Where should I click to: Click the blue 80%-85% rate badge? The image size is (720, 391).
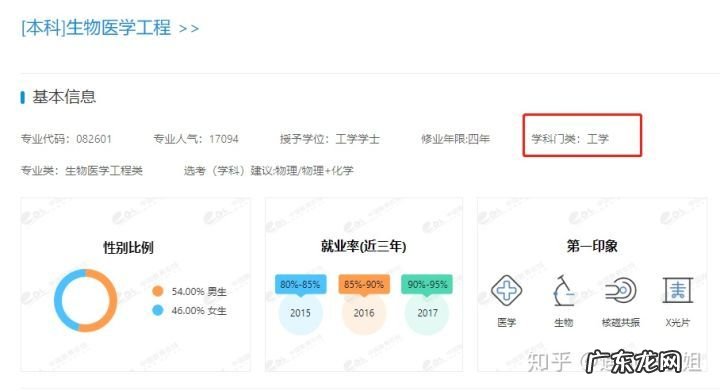click(300, 285)
